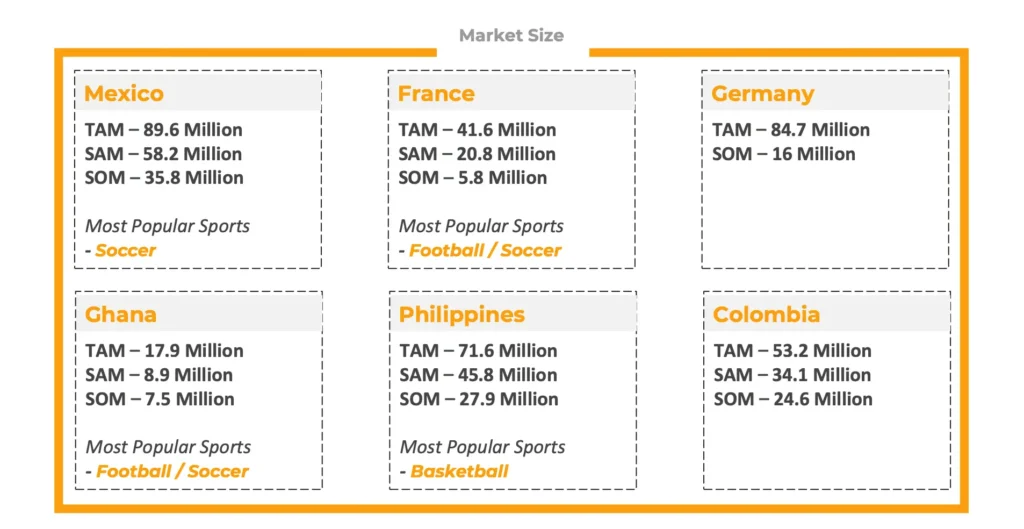This screenshot has height=529, width=1024.
Task: Click France's SOM 5.8 Million line
Action: tap(473, 178)
